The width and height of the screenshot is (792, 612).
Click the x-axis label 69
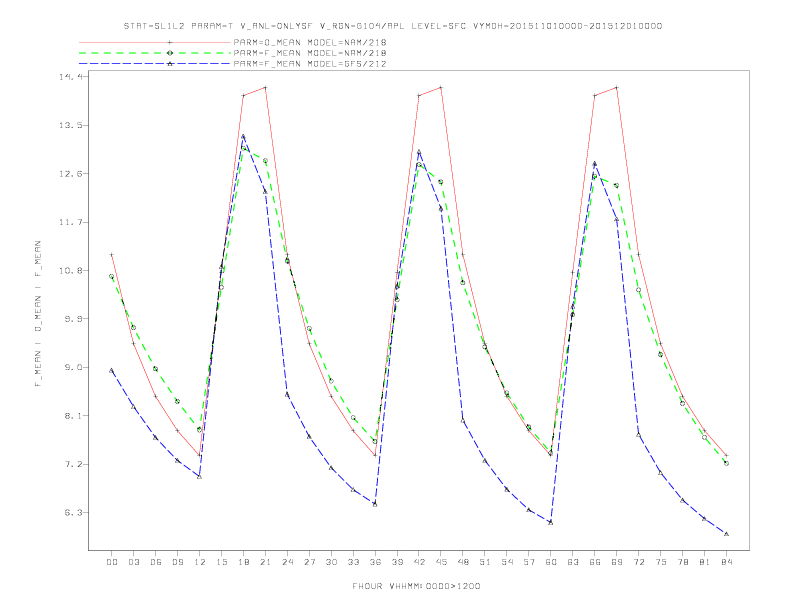617,562
